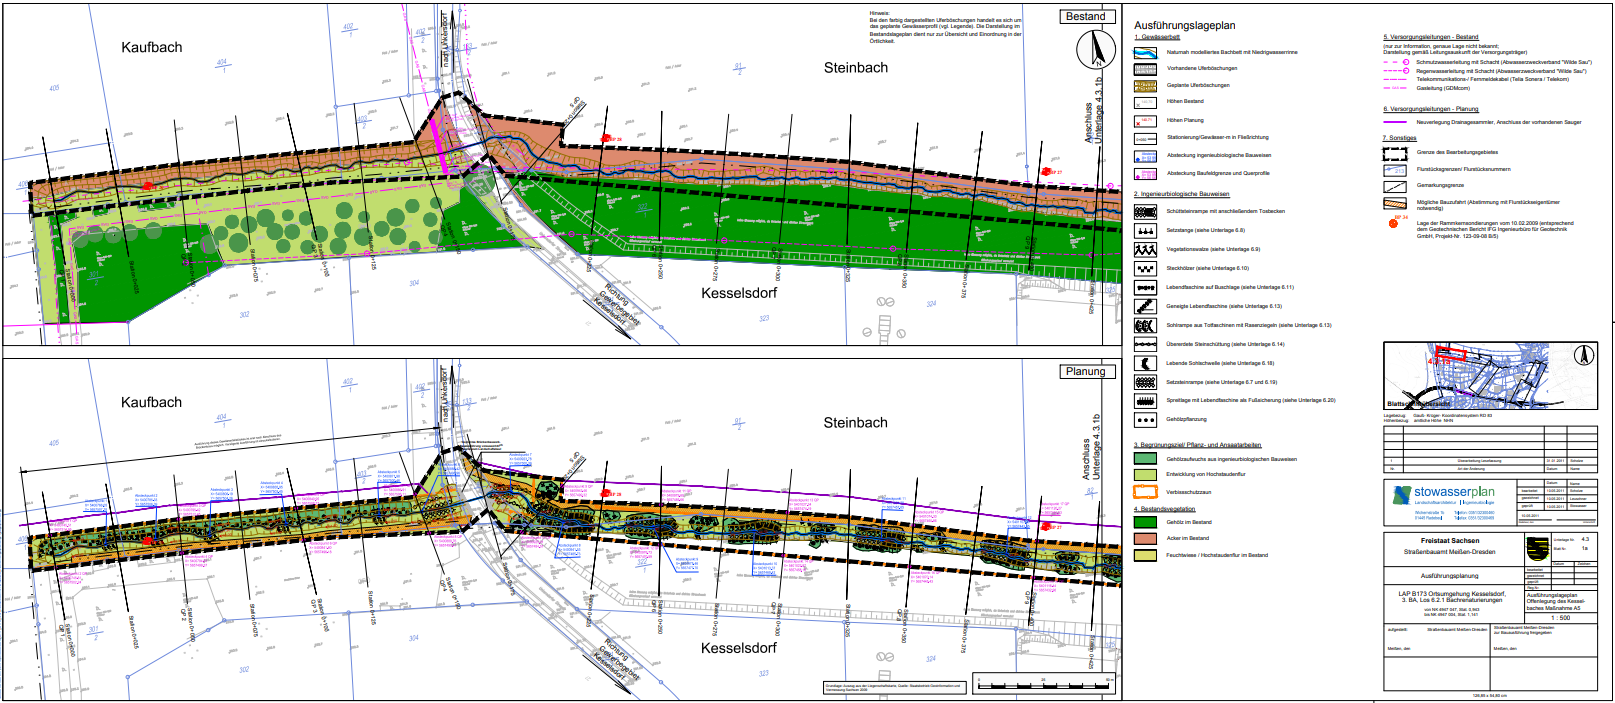Click the Gehölzpflanzung three-dot symbol
The height and width of the screenshot is (703, 1615).
tap(1145, 420)
